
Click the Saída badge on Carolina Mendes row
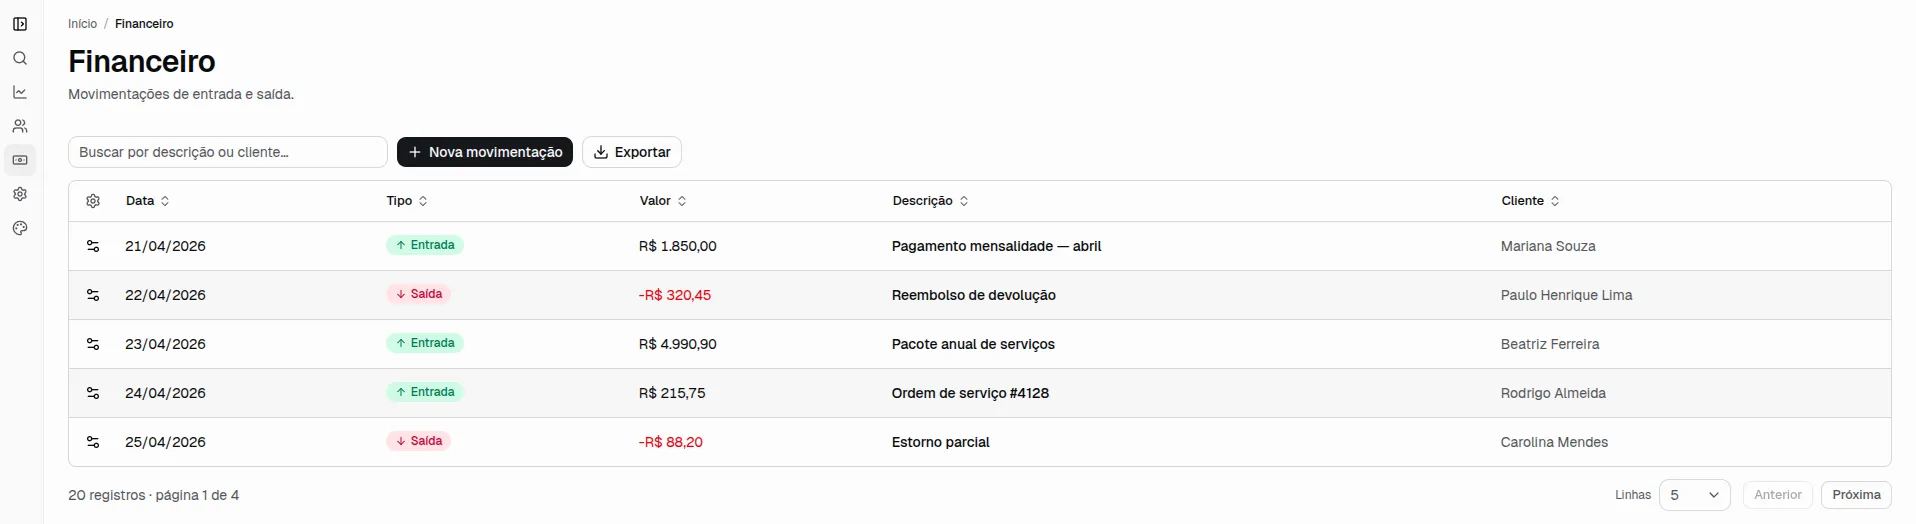click(418, 441)
